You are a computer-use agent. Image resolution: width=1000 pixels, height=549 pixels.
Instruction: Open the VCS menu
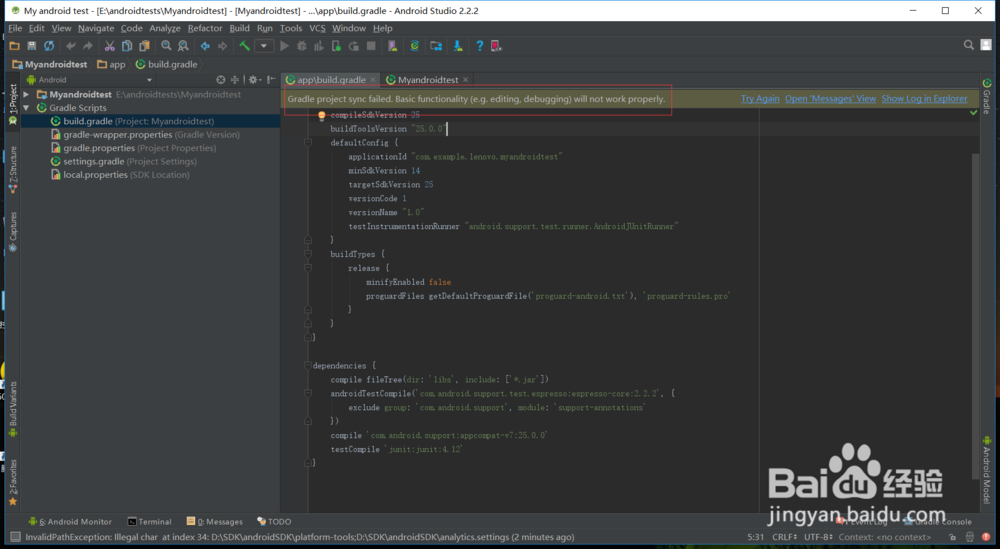pyautogui.click(x=317, y=28)
